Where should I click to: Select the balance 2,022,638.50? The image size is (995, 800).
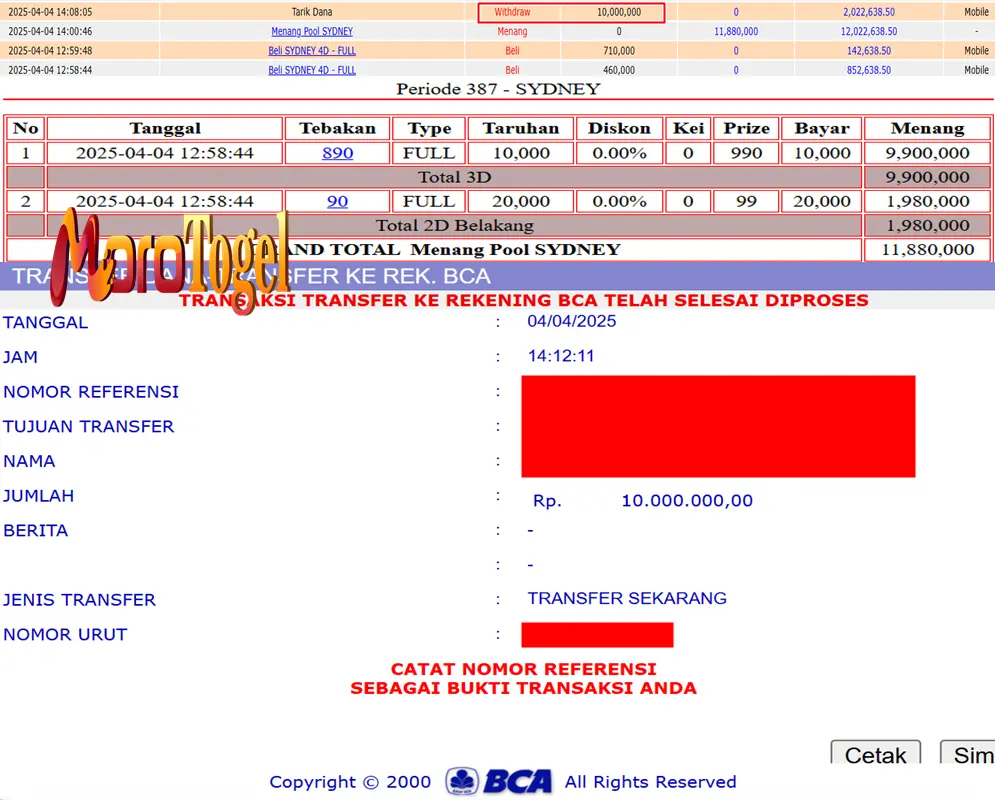point(869,12)
